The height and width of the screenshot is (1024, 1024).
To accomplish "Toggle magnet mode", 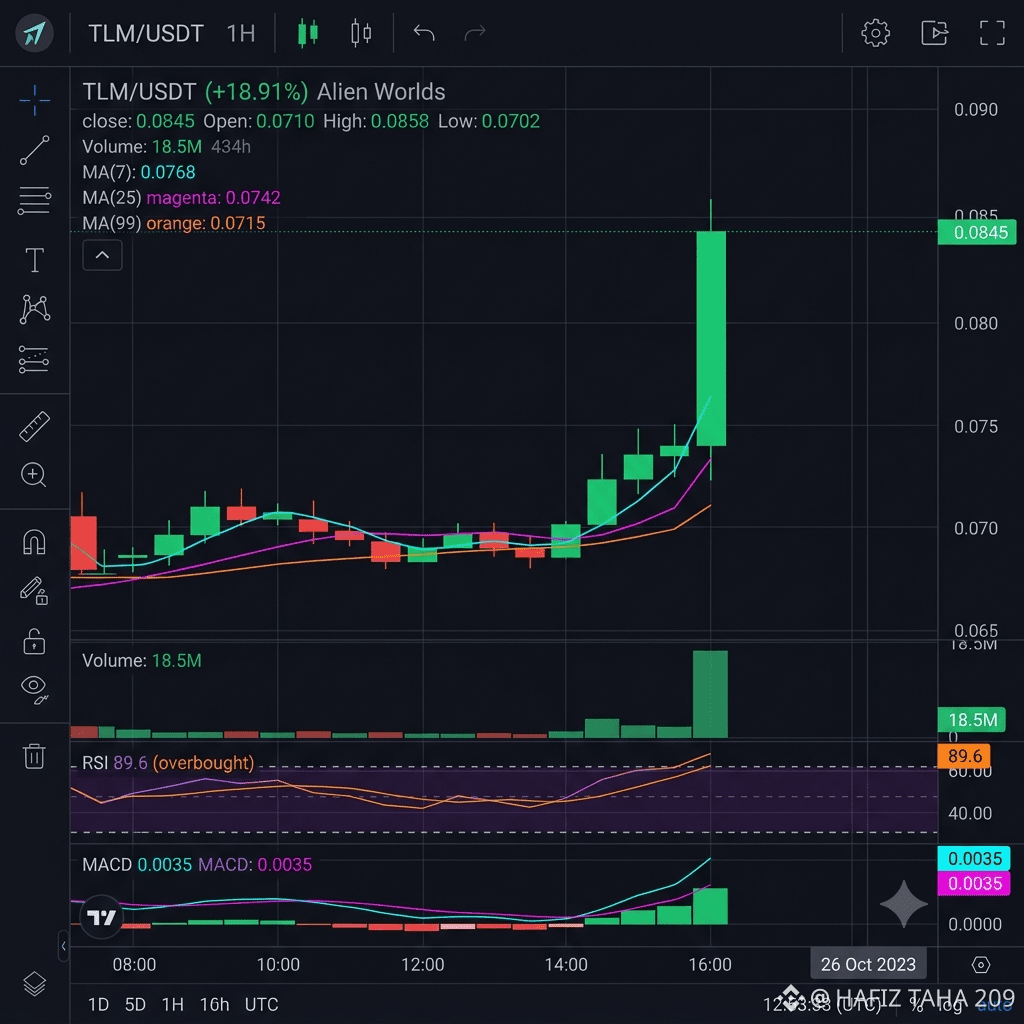I will pyautogui.click(x=34, y=541).
